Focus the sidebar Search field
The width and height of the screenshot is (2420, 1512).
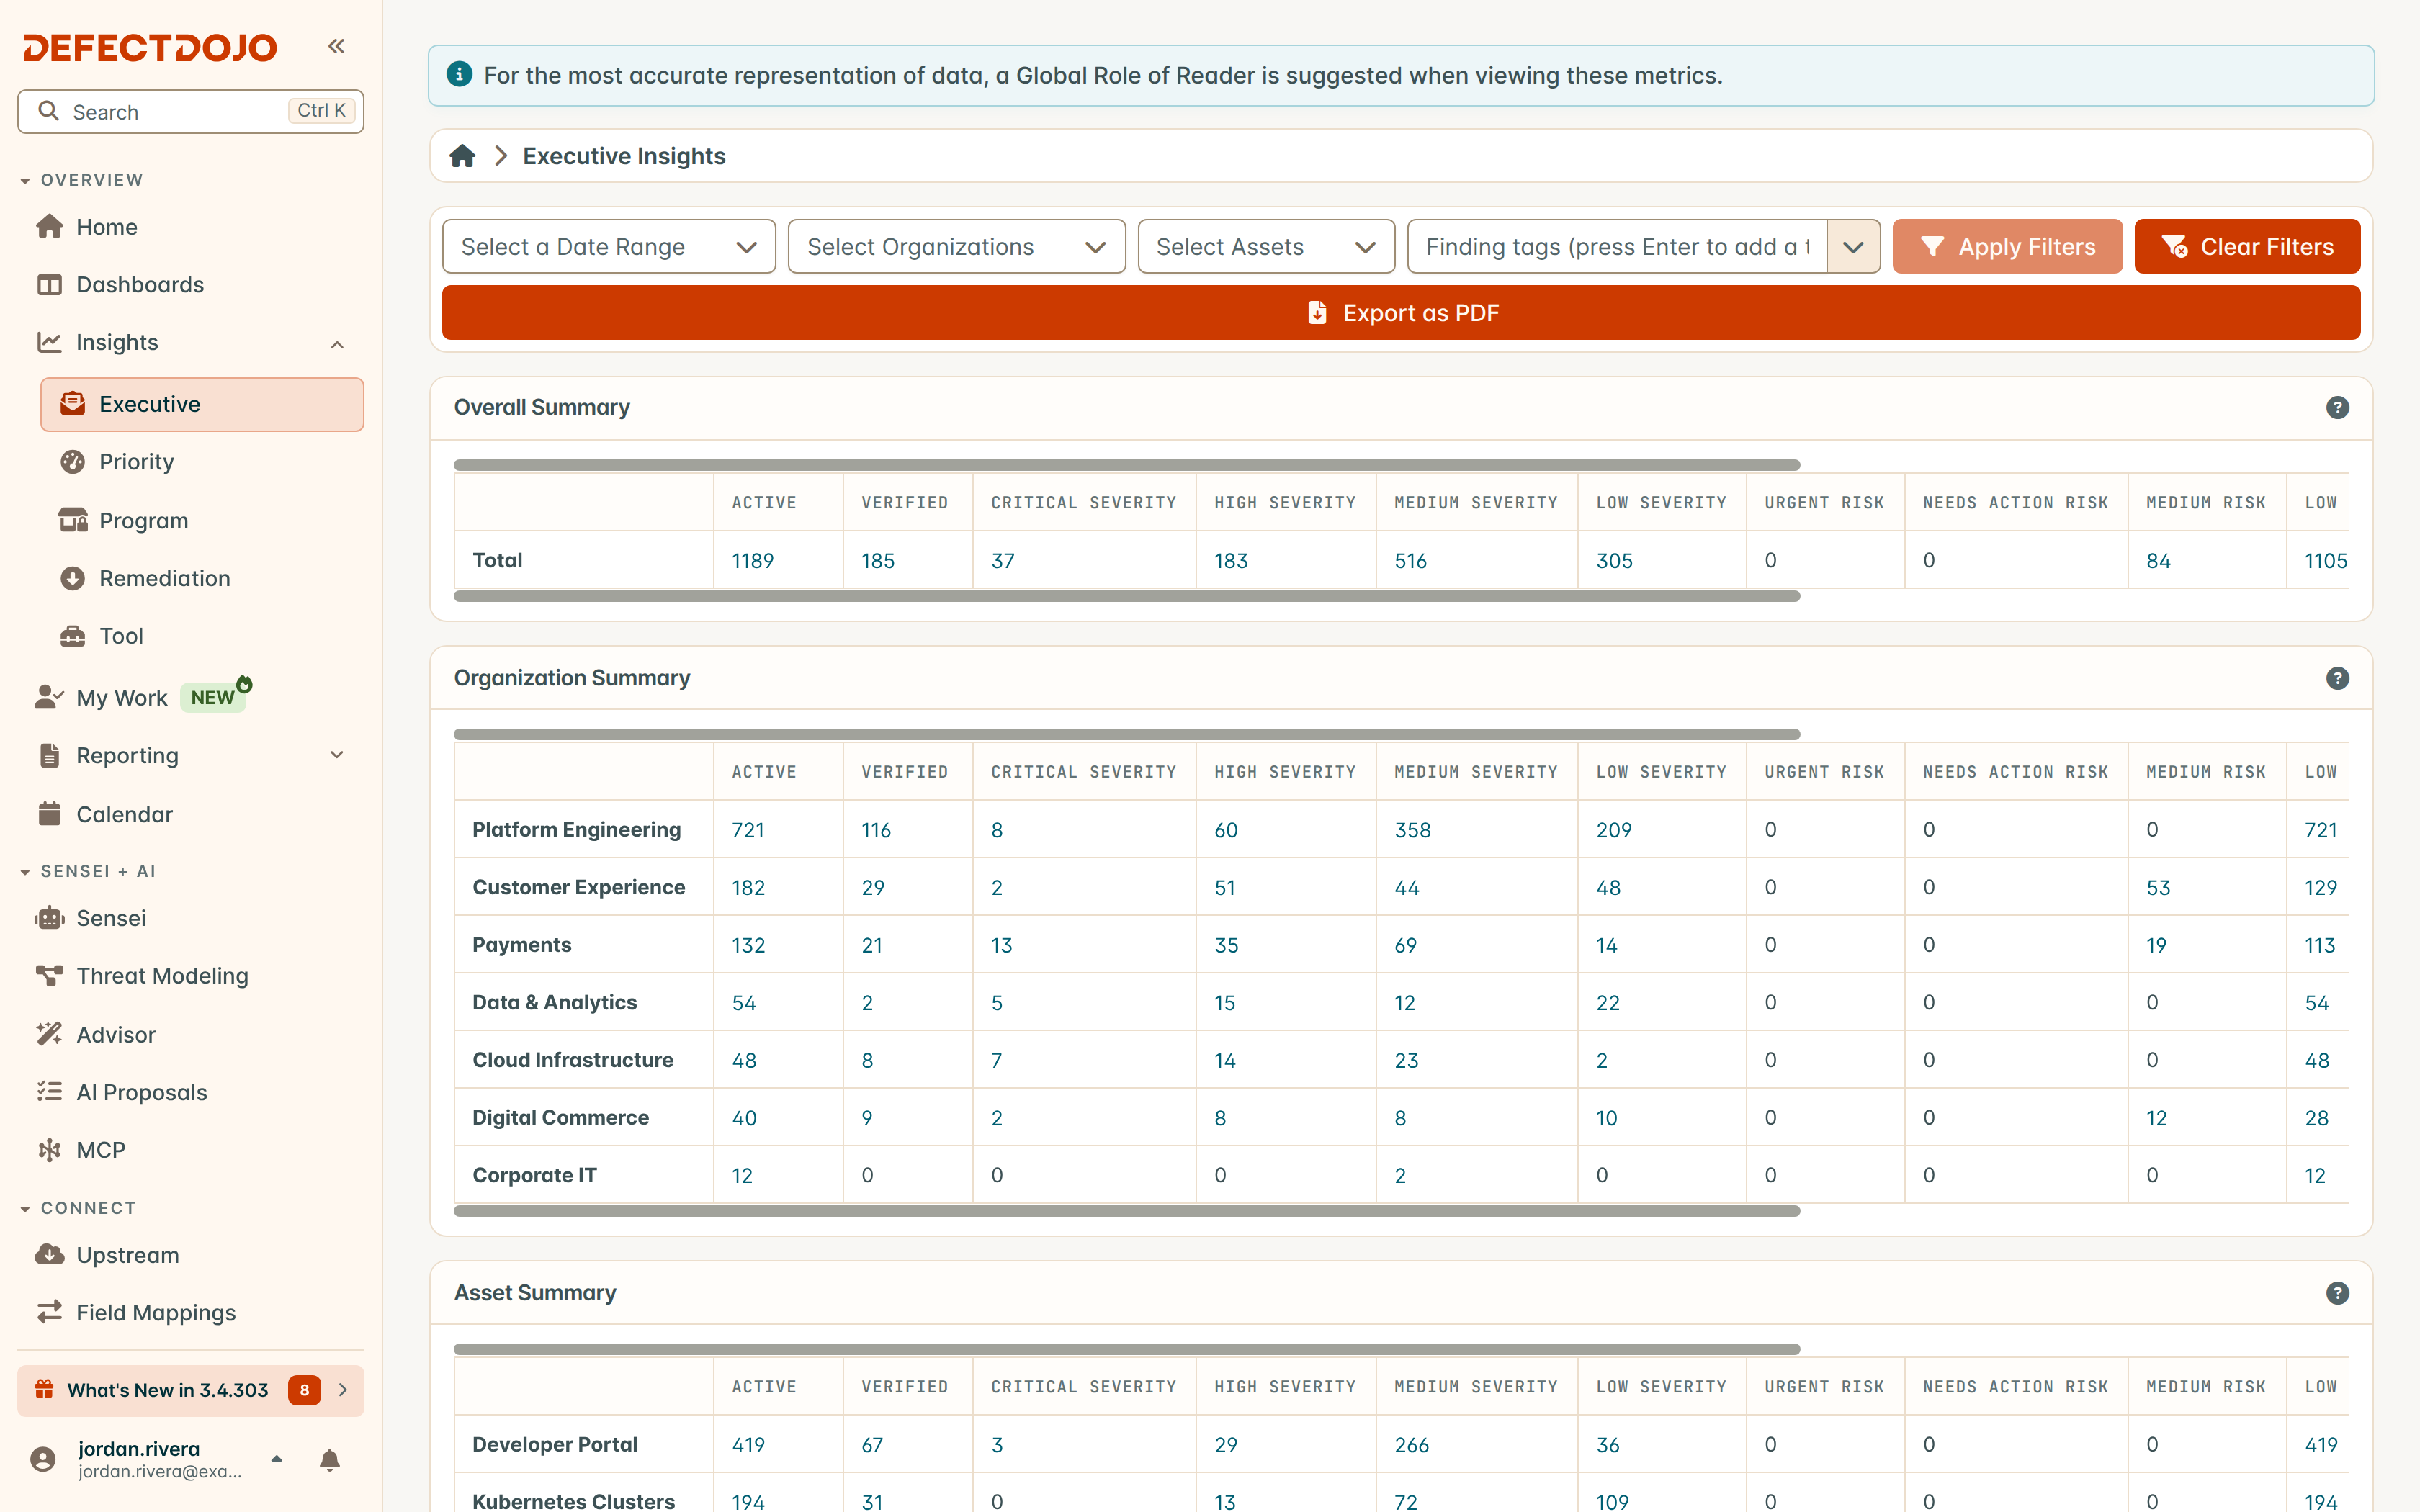190,111
